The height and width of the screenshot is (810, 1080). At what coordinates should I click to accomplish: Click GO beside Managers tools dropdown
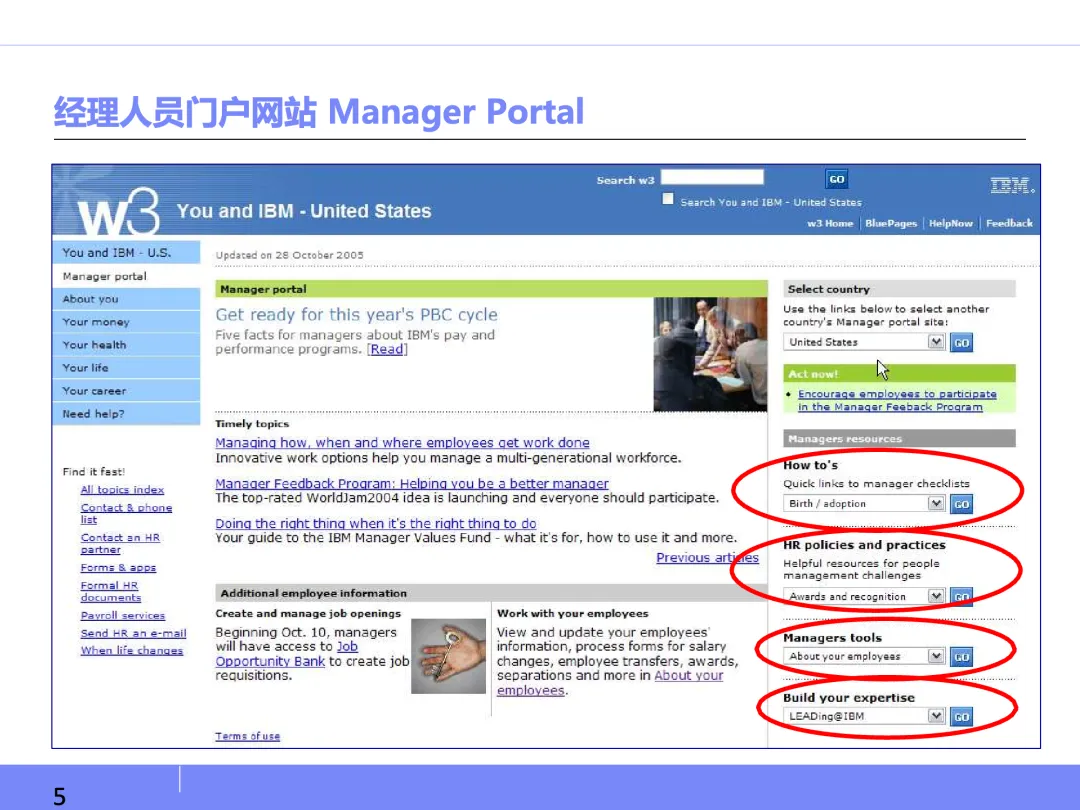[962, 657]
